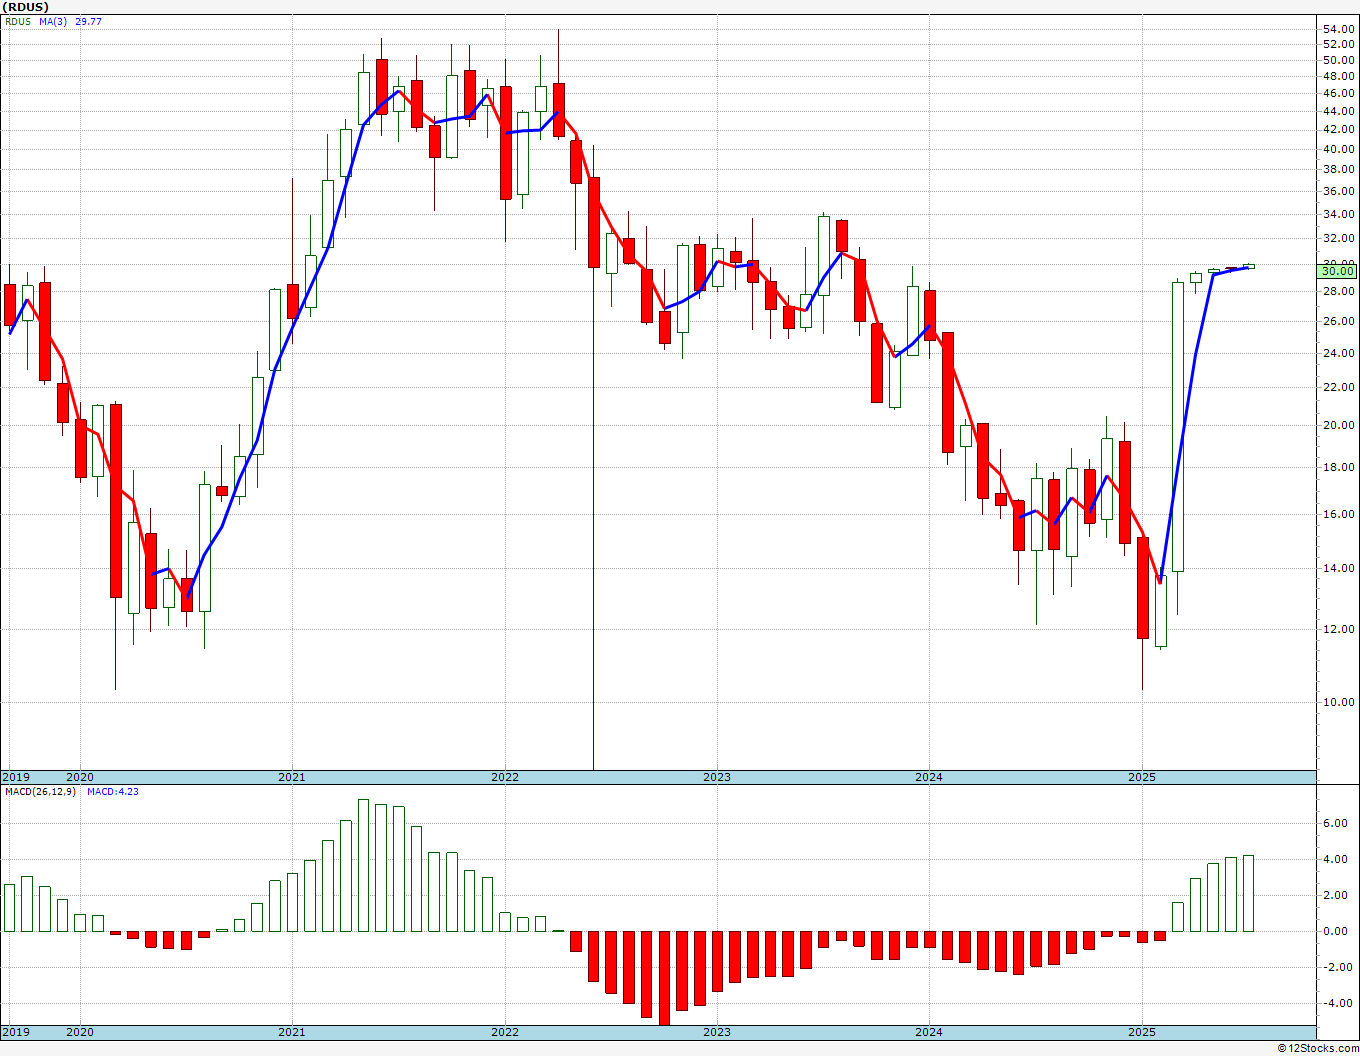Image resolution: width=1360 pixels, height=1056 pixels.
Task: Click 2021 on the MACD panel time axis
Action: [x=292, y=1032]
